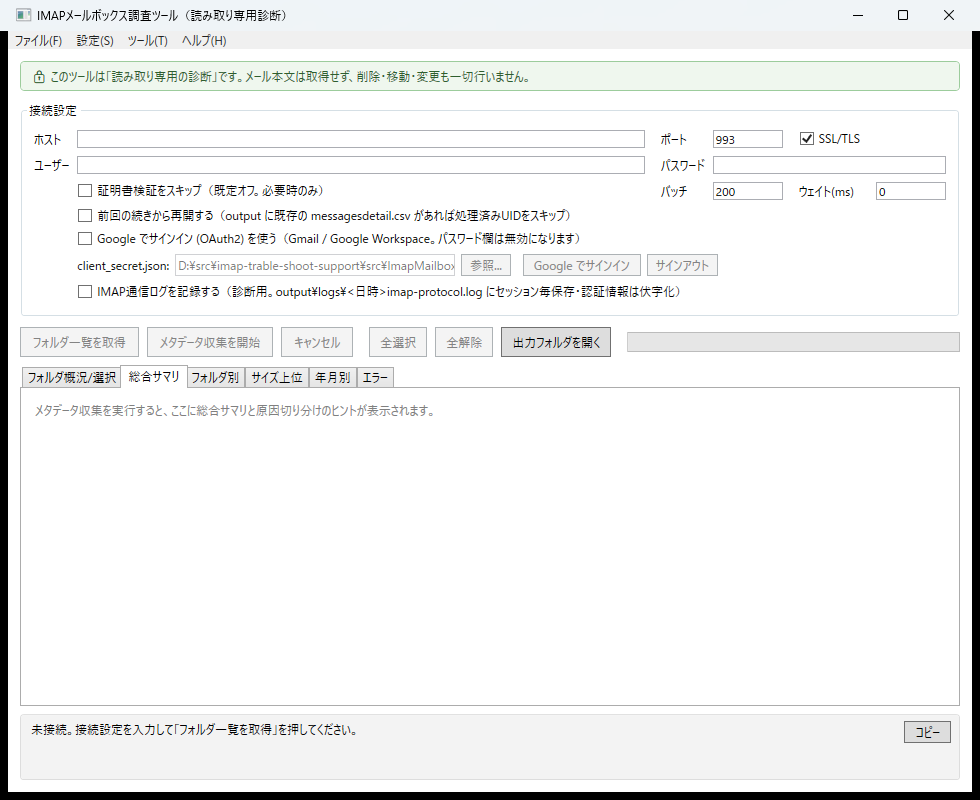Select the 総合サマリ tab
This screenshot has width=980, height=800.
point(154,376)
